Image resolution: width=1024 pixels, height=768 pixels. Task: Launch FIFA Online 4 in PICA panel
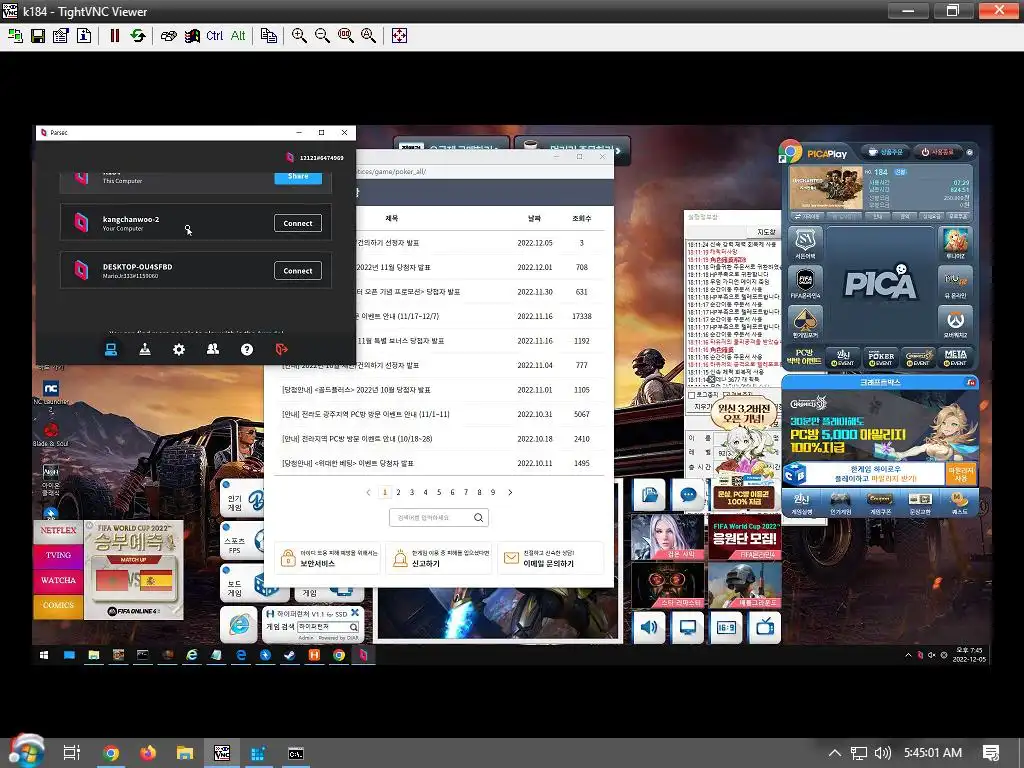[x=805, y=283]
